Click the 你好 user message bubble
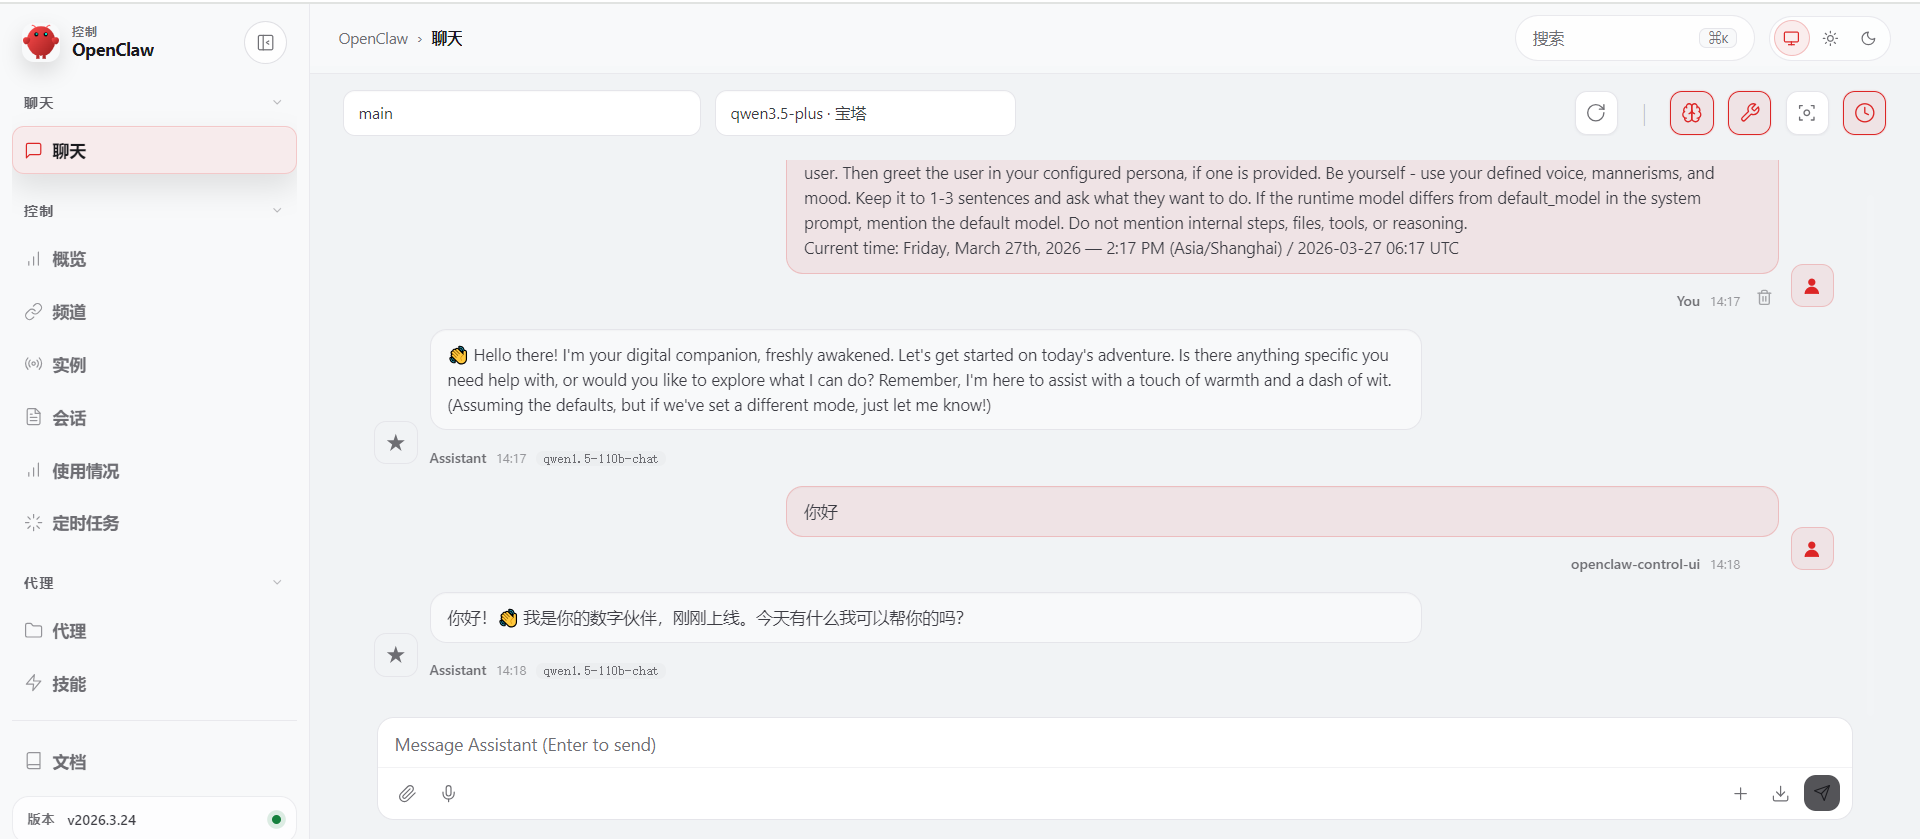The height and width of the screenshot is (839, 1920). (1282, 512)
